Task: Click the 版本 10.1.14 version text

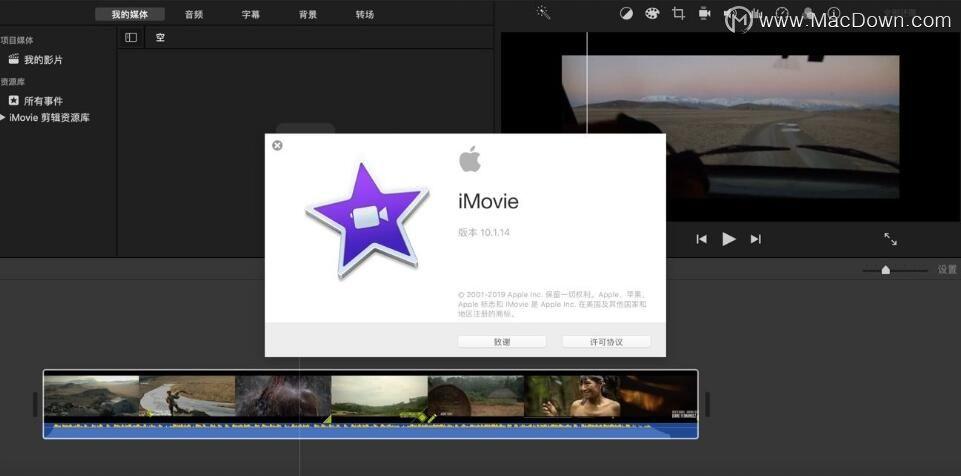Action: click(x=484, y=232)
